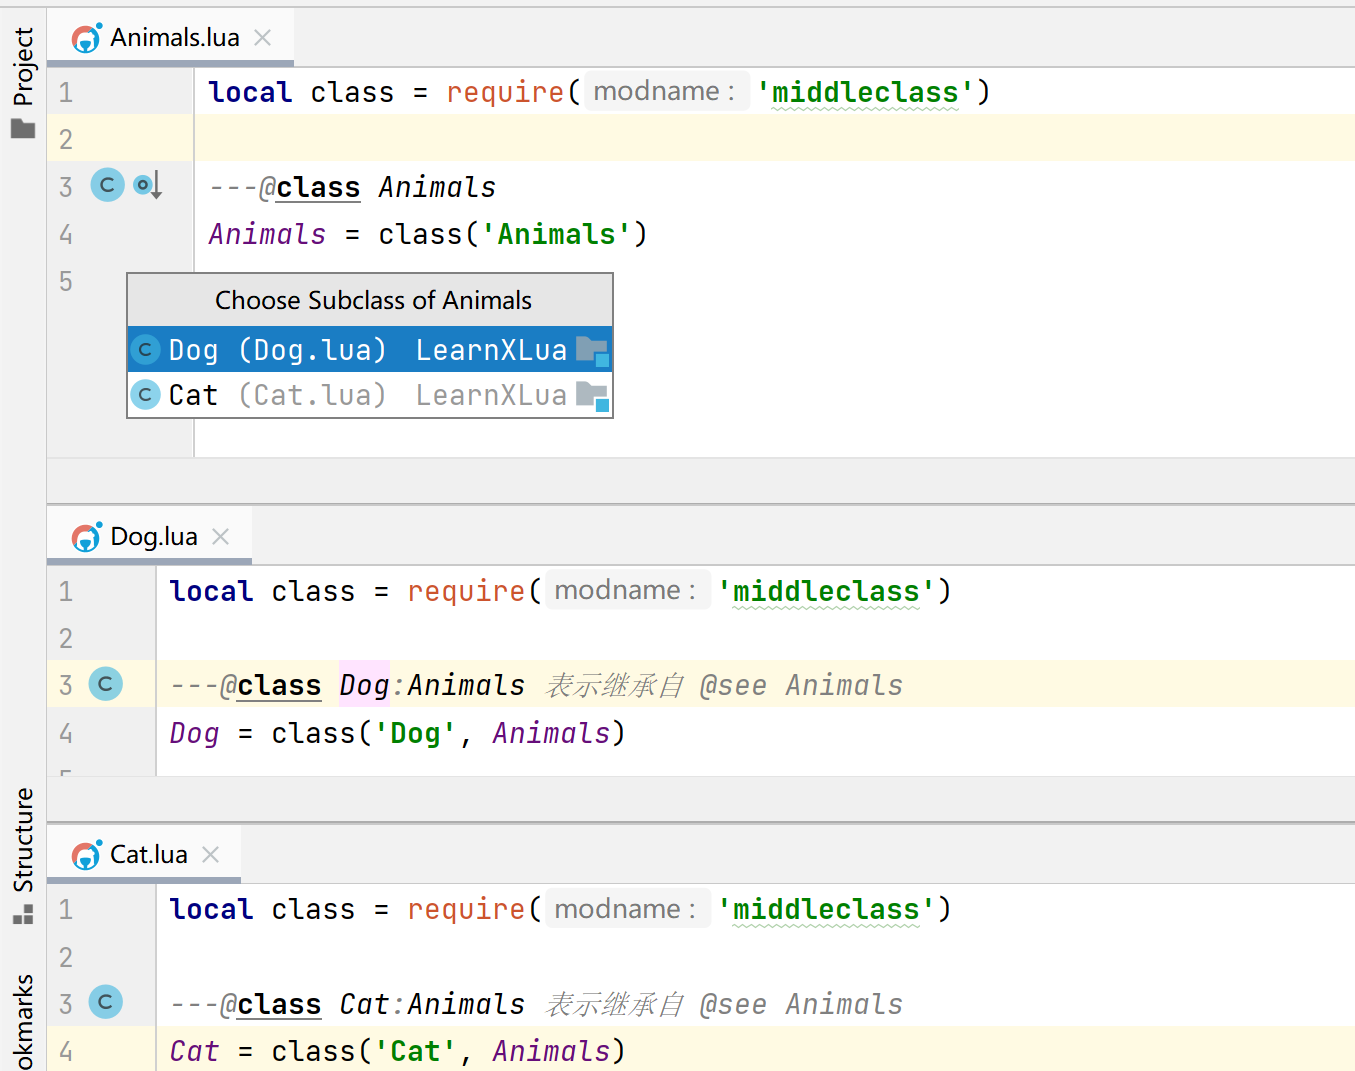Click the Structure panel icon in sidebar
Image resolution: width=1355 pixels, height=1071 pixels.
pyautogui.click(x=23, y=914)
